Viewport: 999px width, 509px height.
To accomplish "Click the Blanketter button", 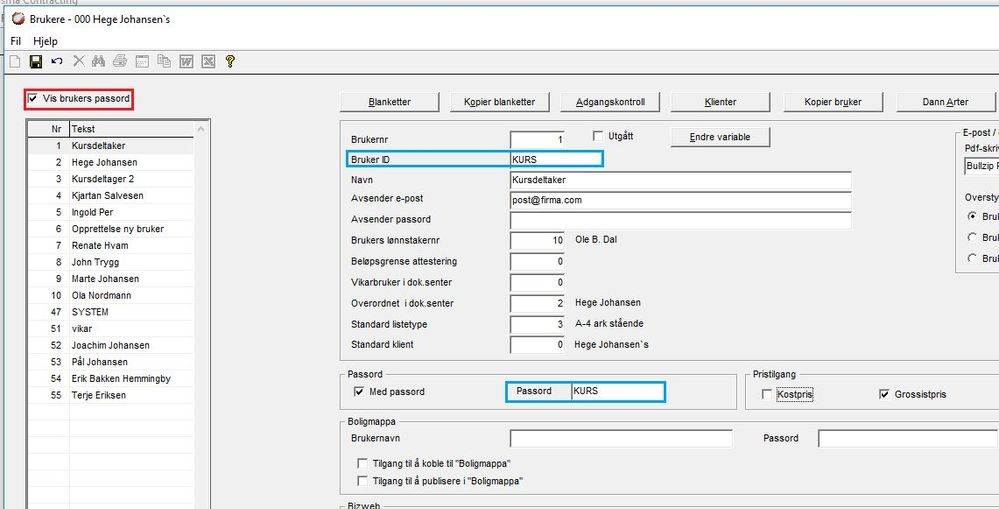I will (x=390, y=102).
